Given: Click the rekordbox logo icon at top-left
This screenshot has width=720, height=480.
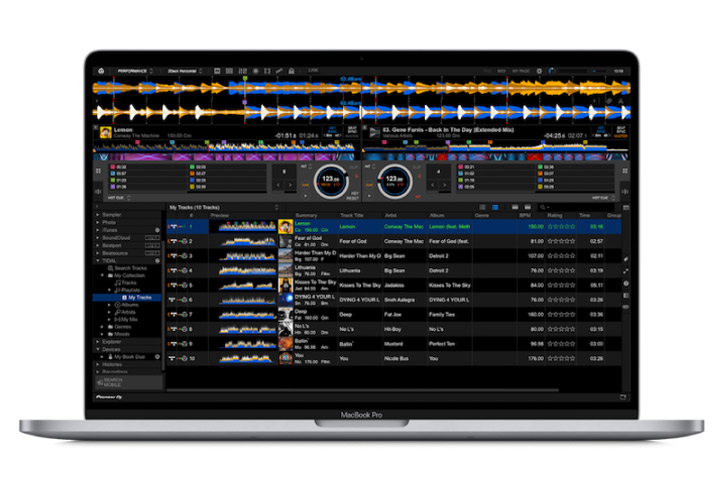Looking at the screenshot, I should coord(101,71).
